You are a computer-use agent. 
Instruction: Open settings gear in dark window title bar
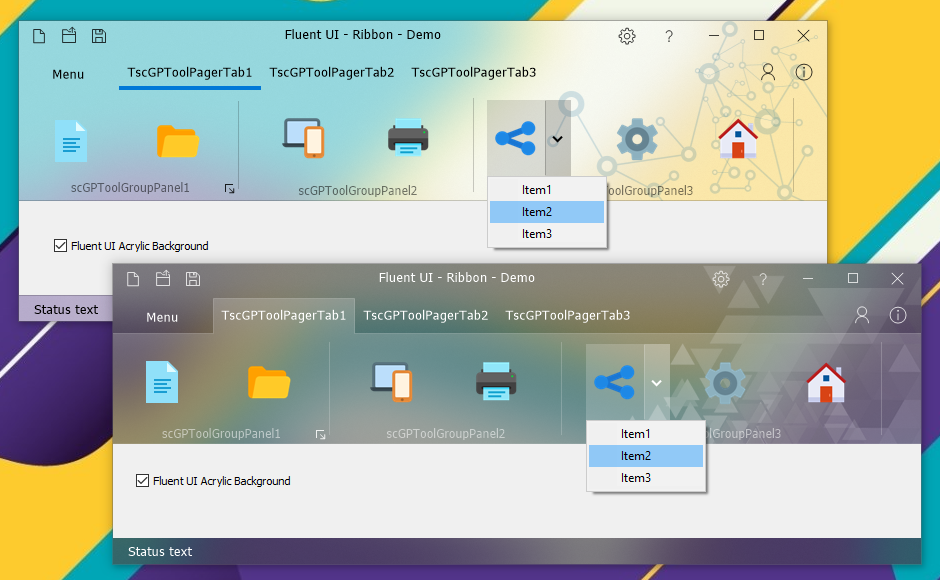pyautogui.click(x=721, y=279)
